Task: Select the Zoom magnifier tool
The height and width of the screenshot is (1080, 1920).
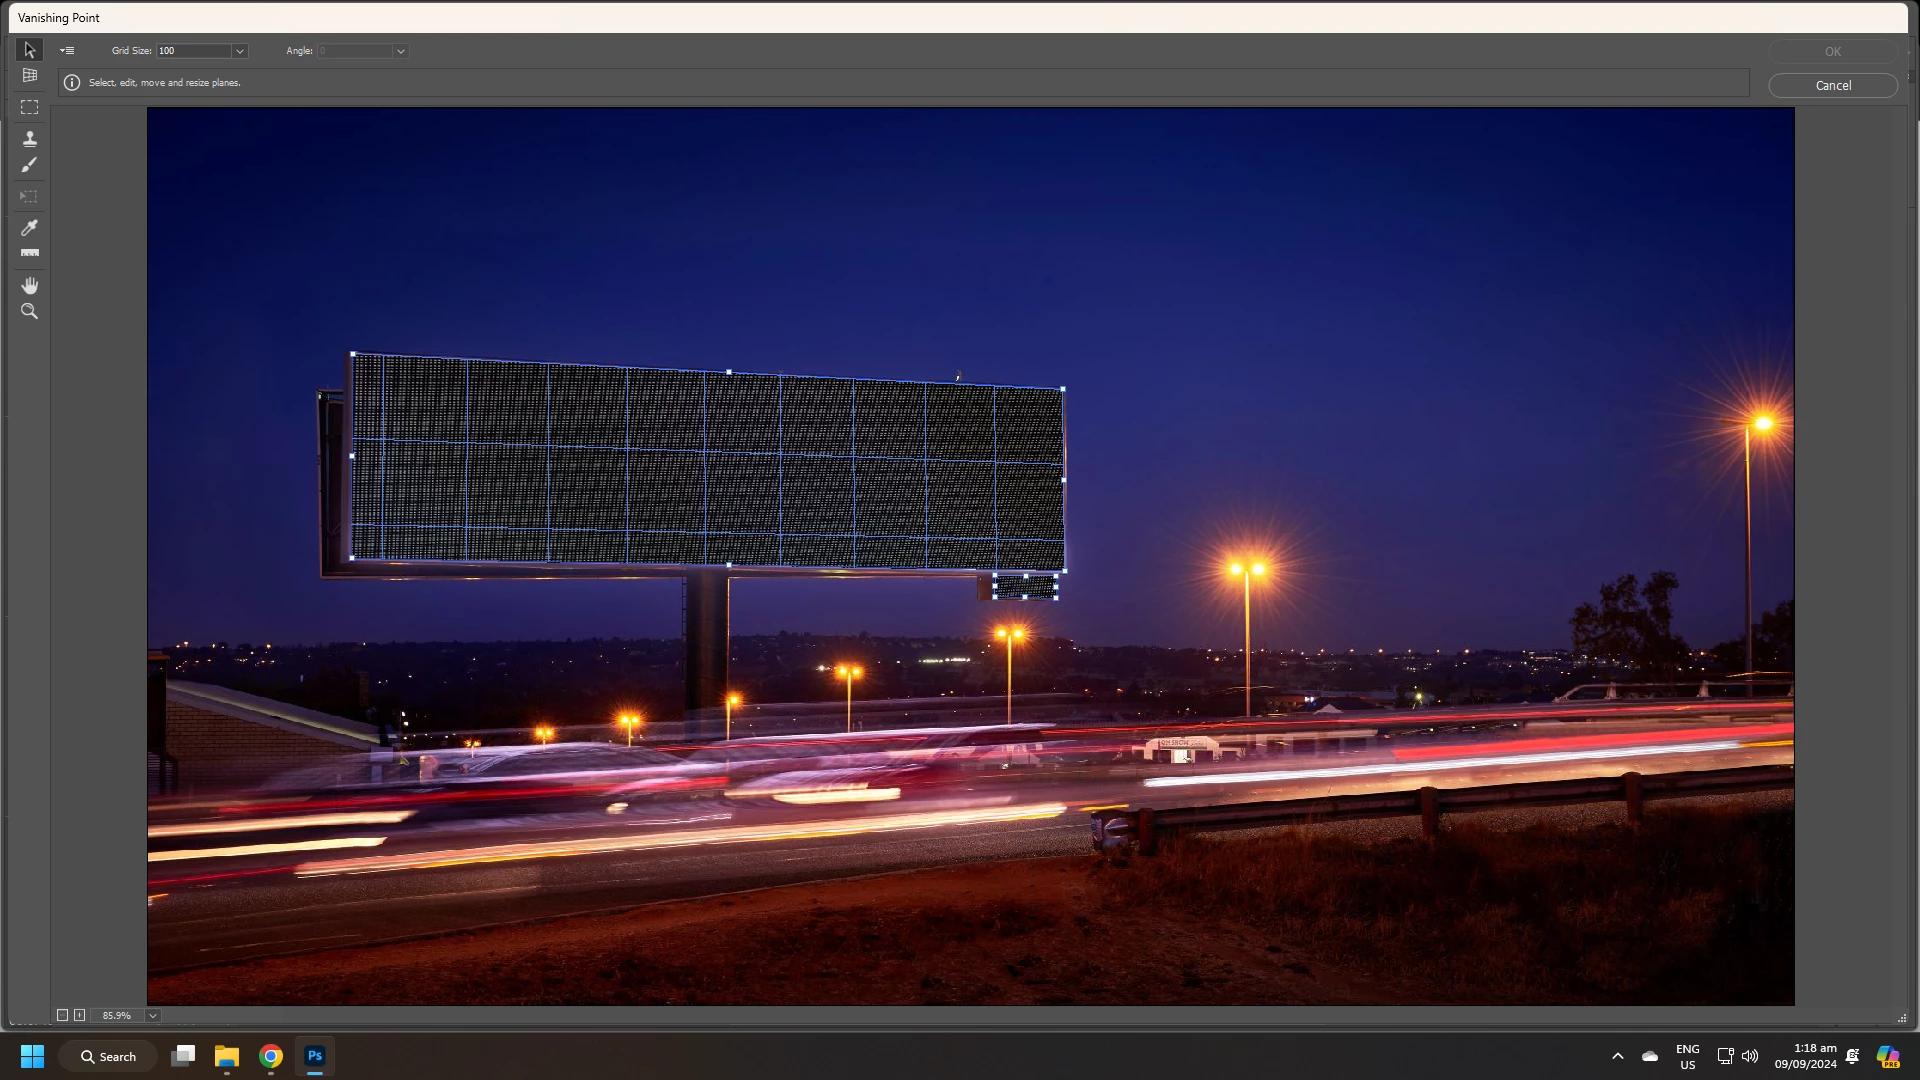Action: click(x=29, y=312)
